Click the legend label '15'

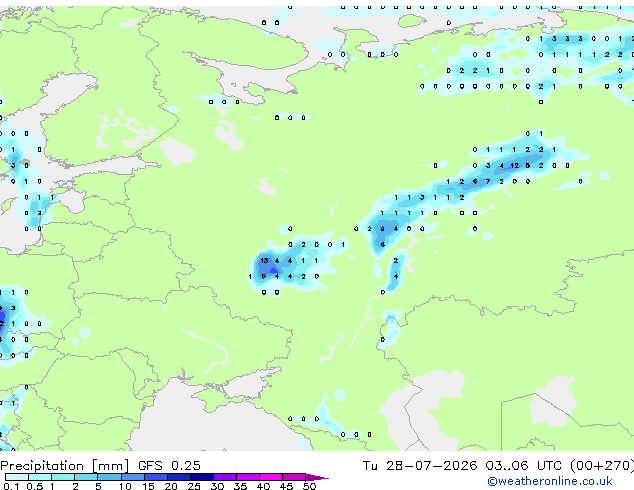pos(148,486)
